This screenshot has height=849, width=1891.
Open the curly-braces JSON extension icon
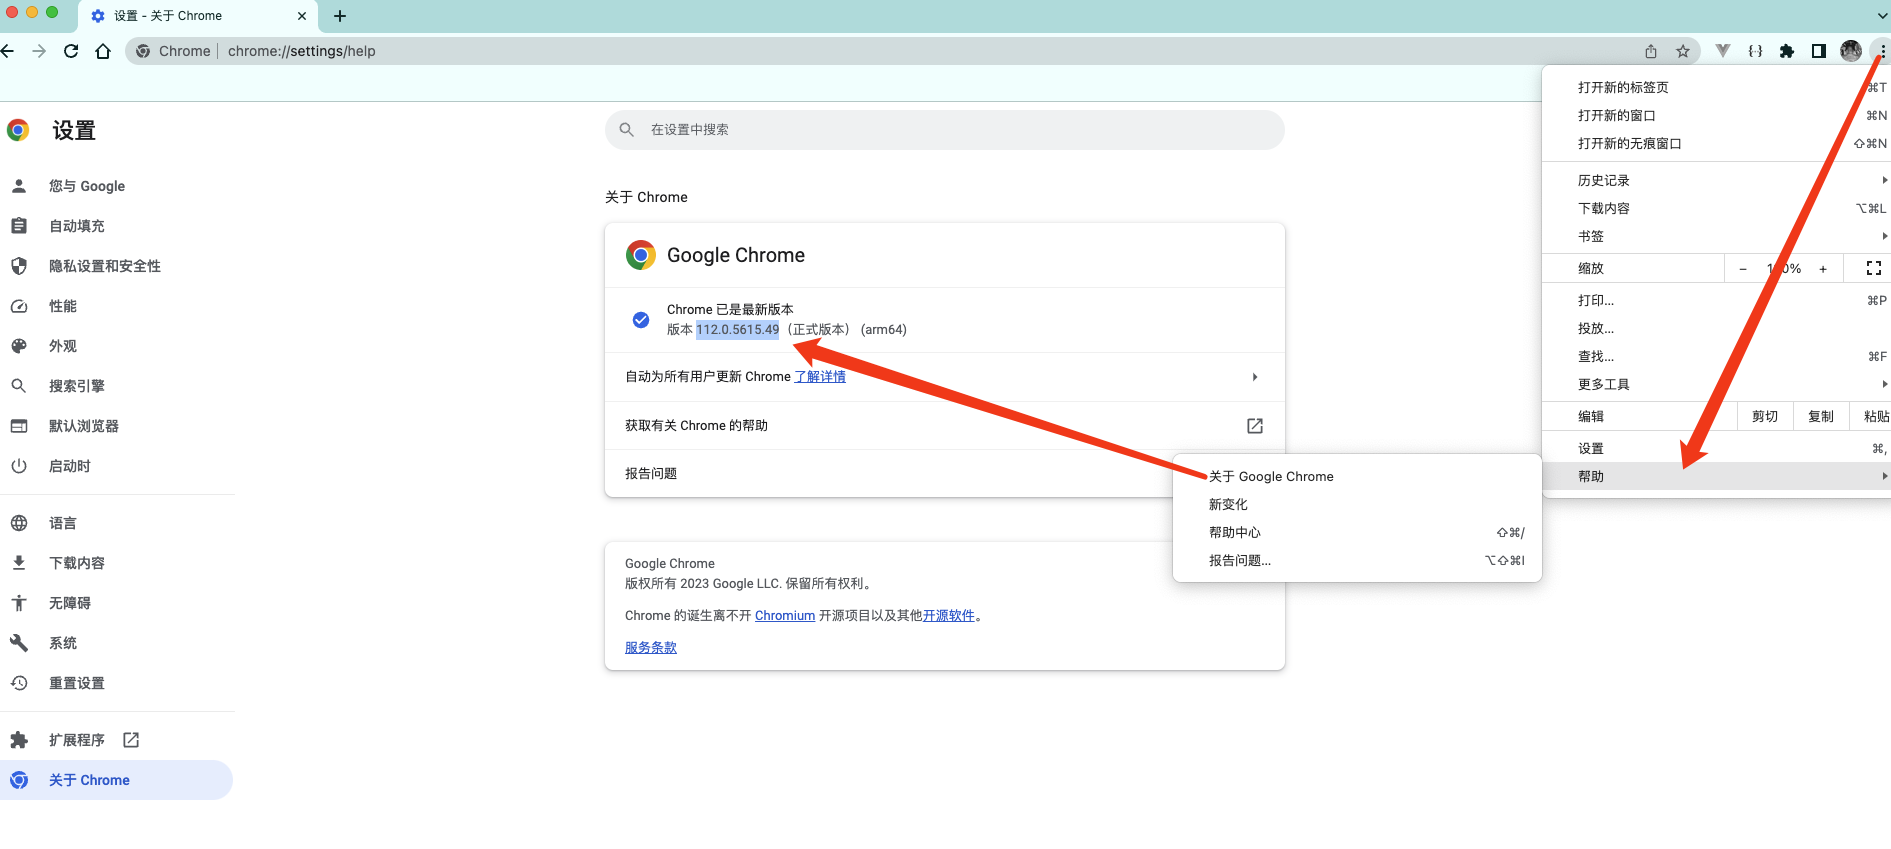point(1755,51)
